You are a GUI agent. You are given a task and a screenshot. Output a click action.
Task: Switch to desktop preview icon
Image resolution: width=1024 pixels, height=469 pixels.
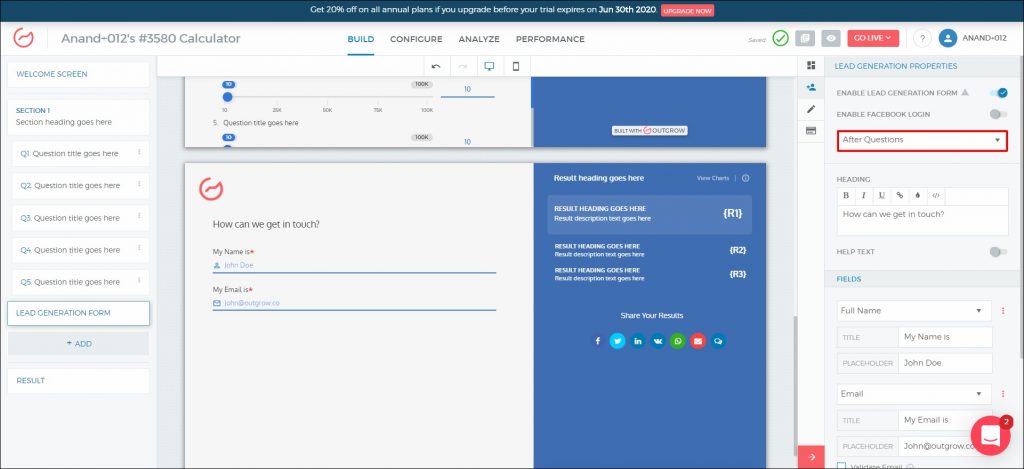(x=489, y=66)
